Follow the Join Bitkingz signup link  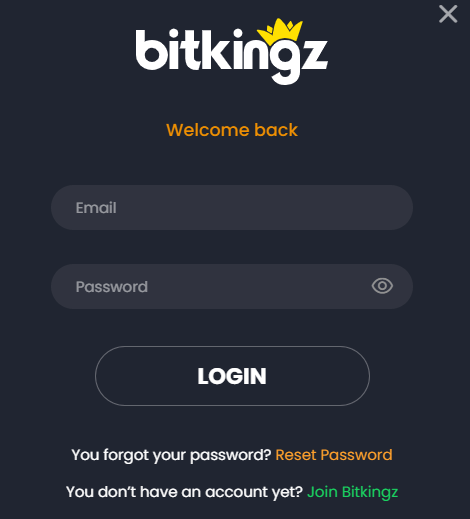[x=353, y=492]
